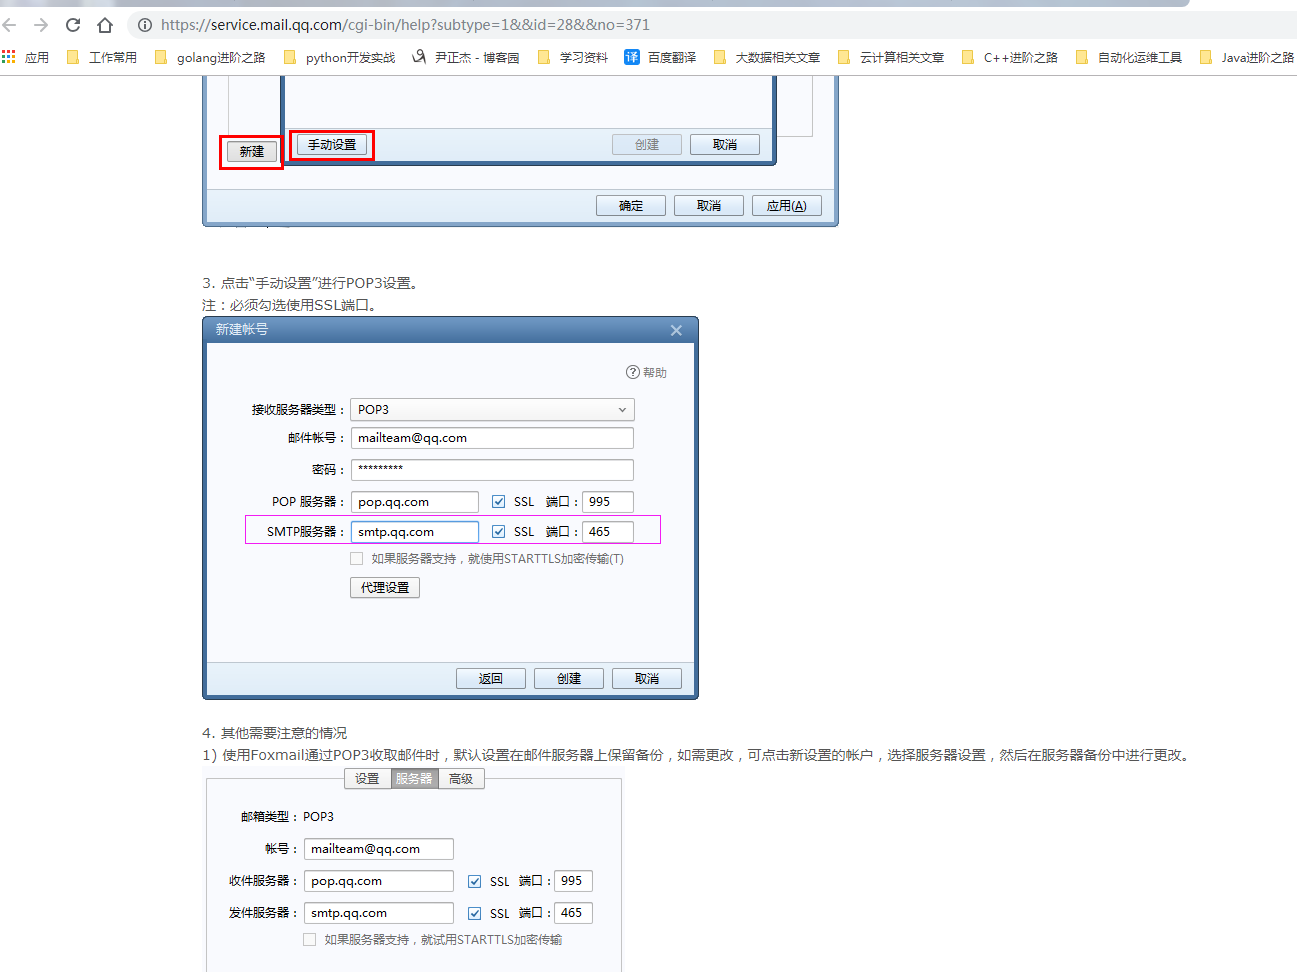
Task: Click the 创建 button in dialog
Action: (568, 677)
